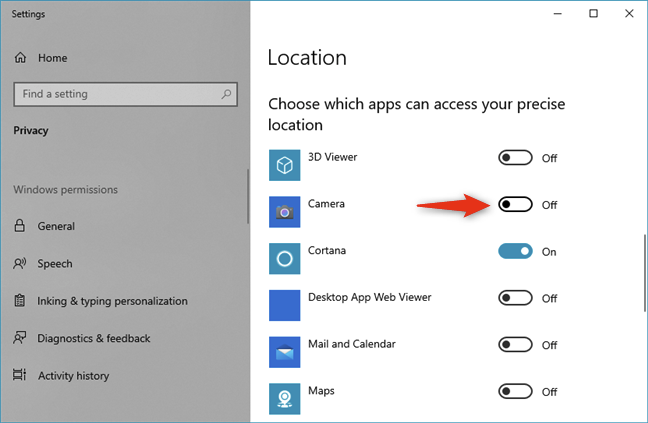
Task: Click the sidebar vertical scrollbar
Action: click(x=248, y=196)
